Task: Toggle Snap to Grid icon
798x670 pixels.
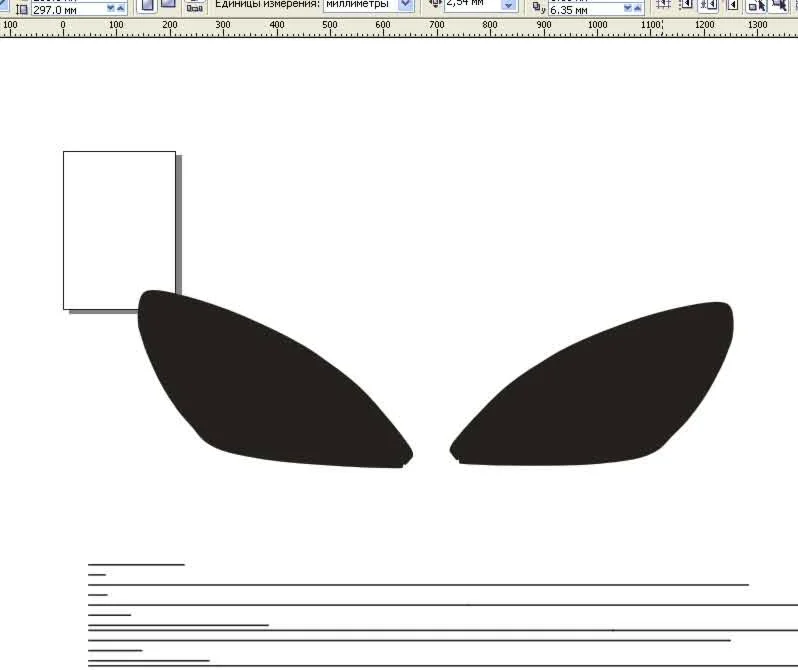Action: pyautogui.click(x=663, y=5)
